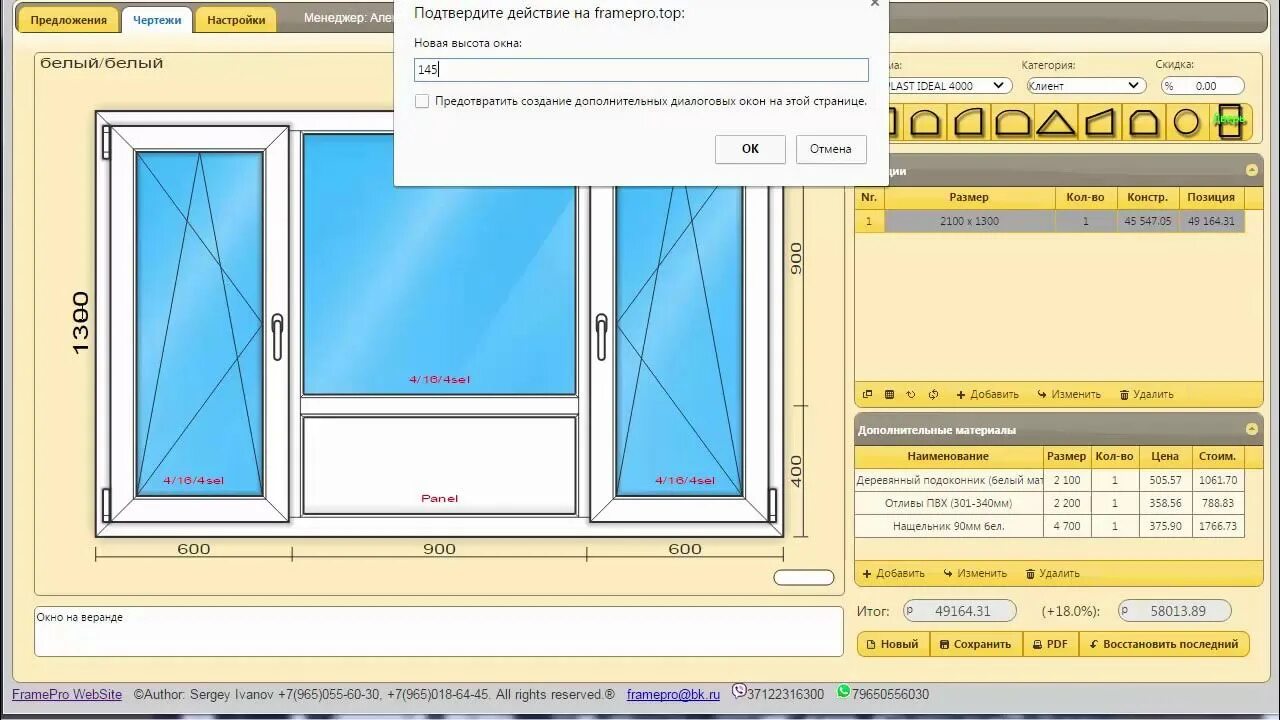The width and height of the screenshot is (1280, 720).
Task: Select the quarter-arch window shape
Action: pyautogui.click(x=968, y=123)
